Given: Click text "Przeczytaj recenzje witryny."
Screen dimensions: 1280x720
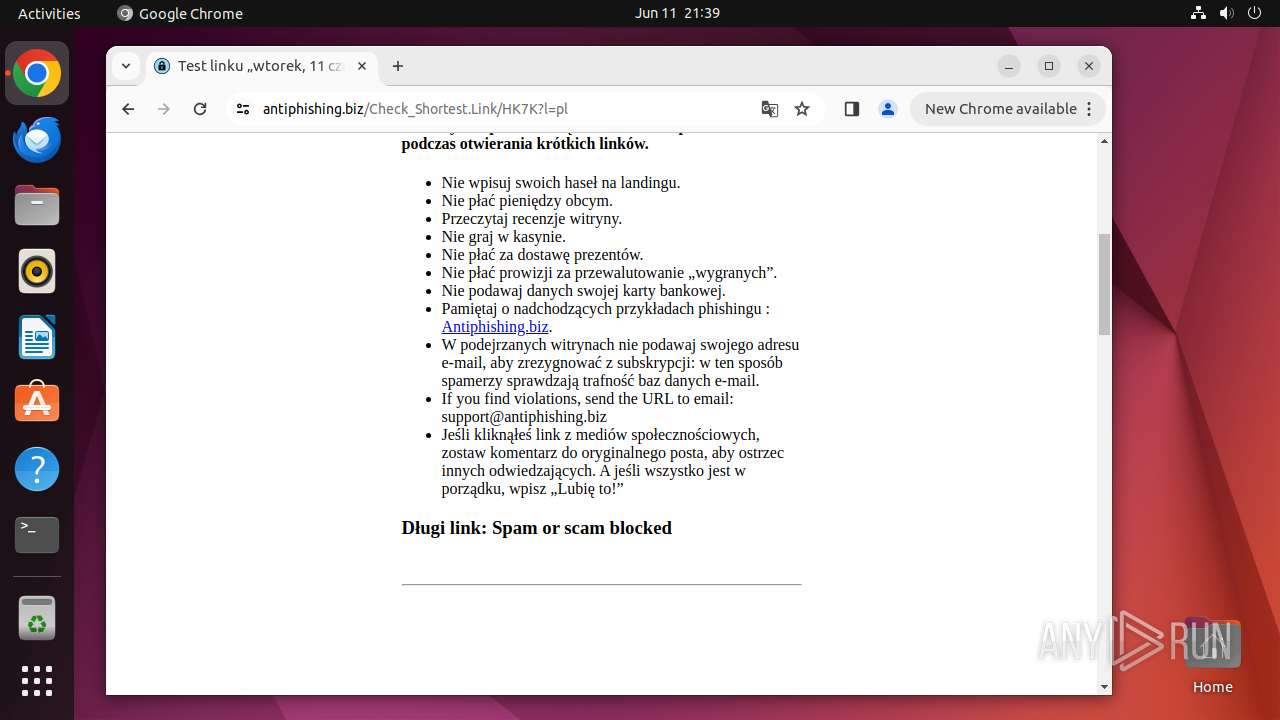Looking at the screenshot, I should pyautogui.click(x=532, y=219).
